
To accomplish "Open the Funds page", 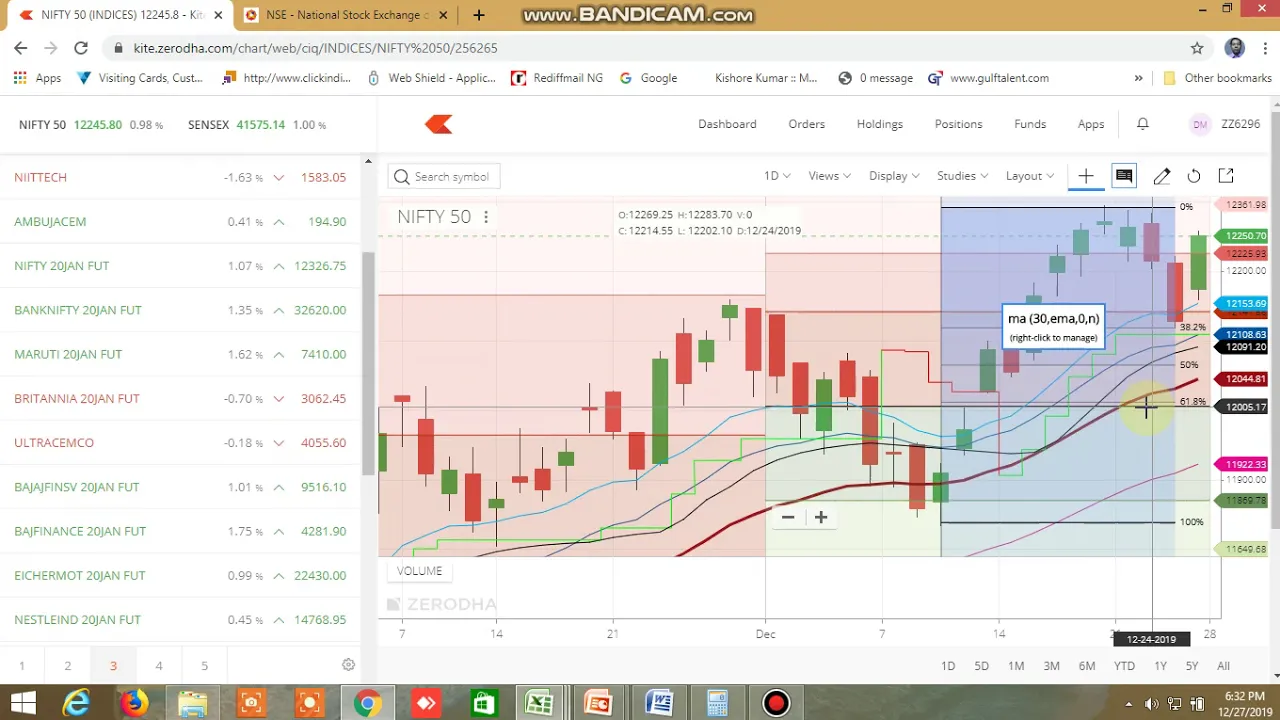I will coord(1030,124).
